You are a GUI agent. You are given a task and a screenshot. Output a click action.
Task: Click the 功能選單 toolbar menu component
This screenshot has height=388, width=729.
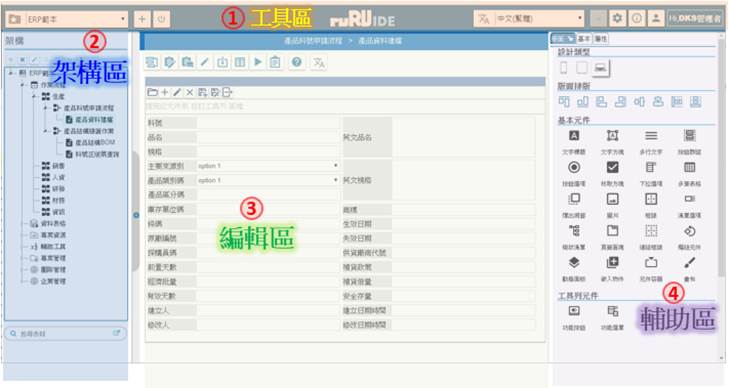612,317
